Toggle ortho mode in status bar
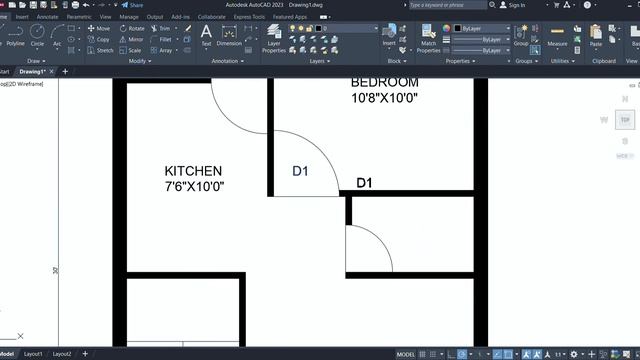 coord(451,354)
